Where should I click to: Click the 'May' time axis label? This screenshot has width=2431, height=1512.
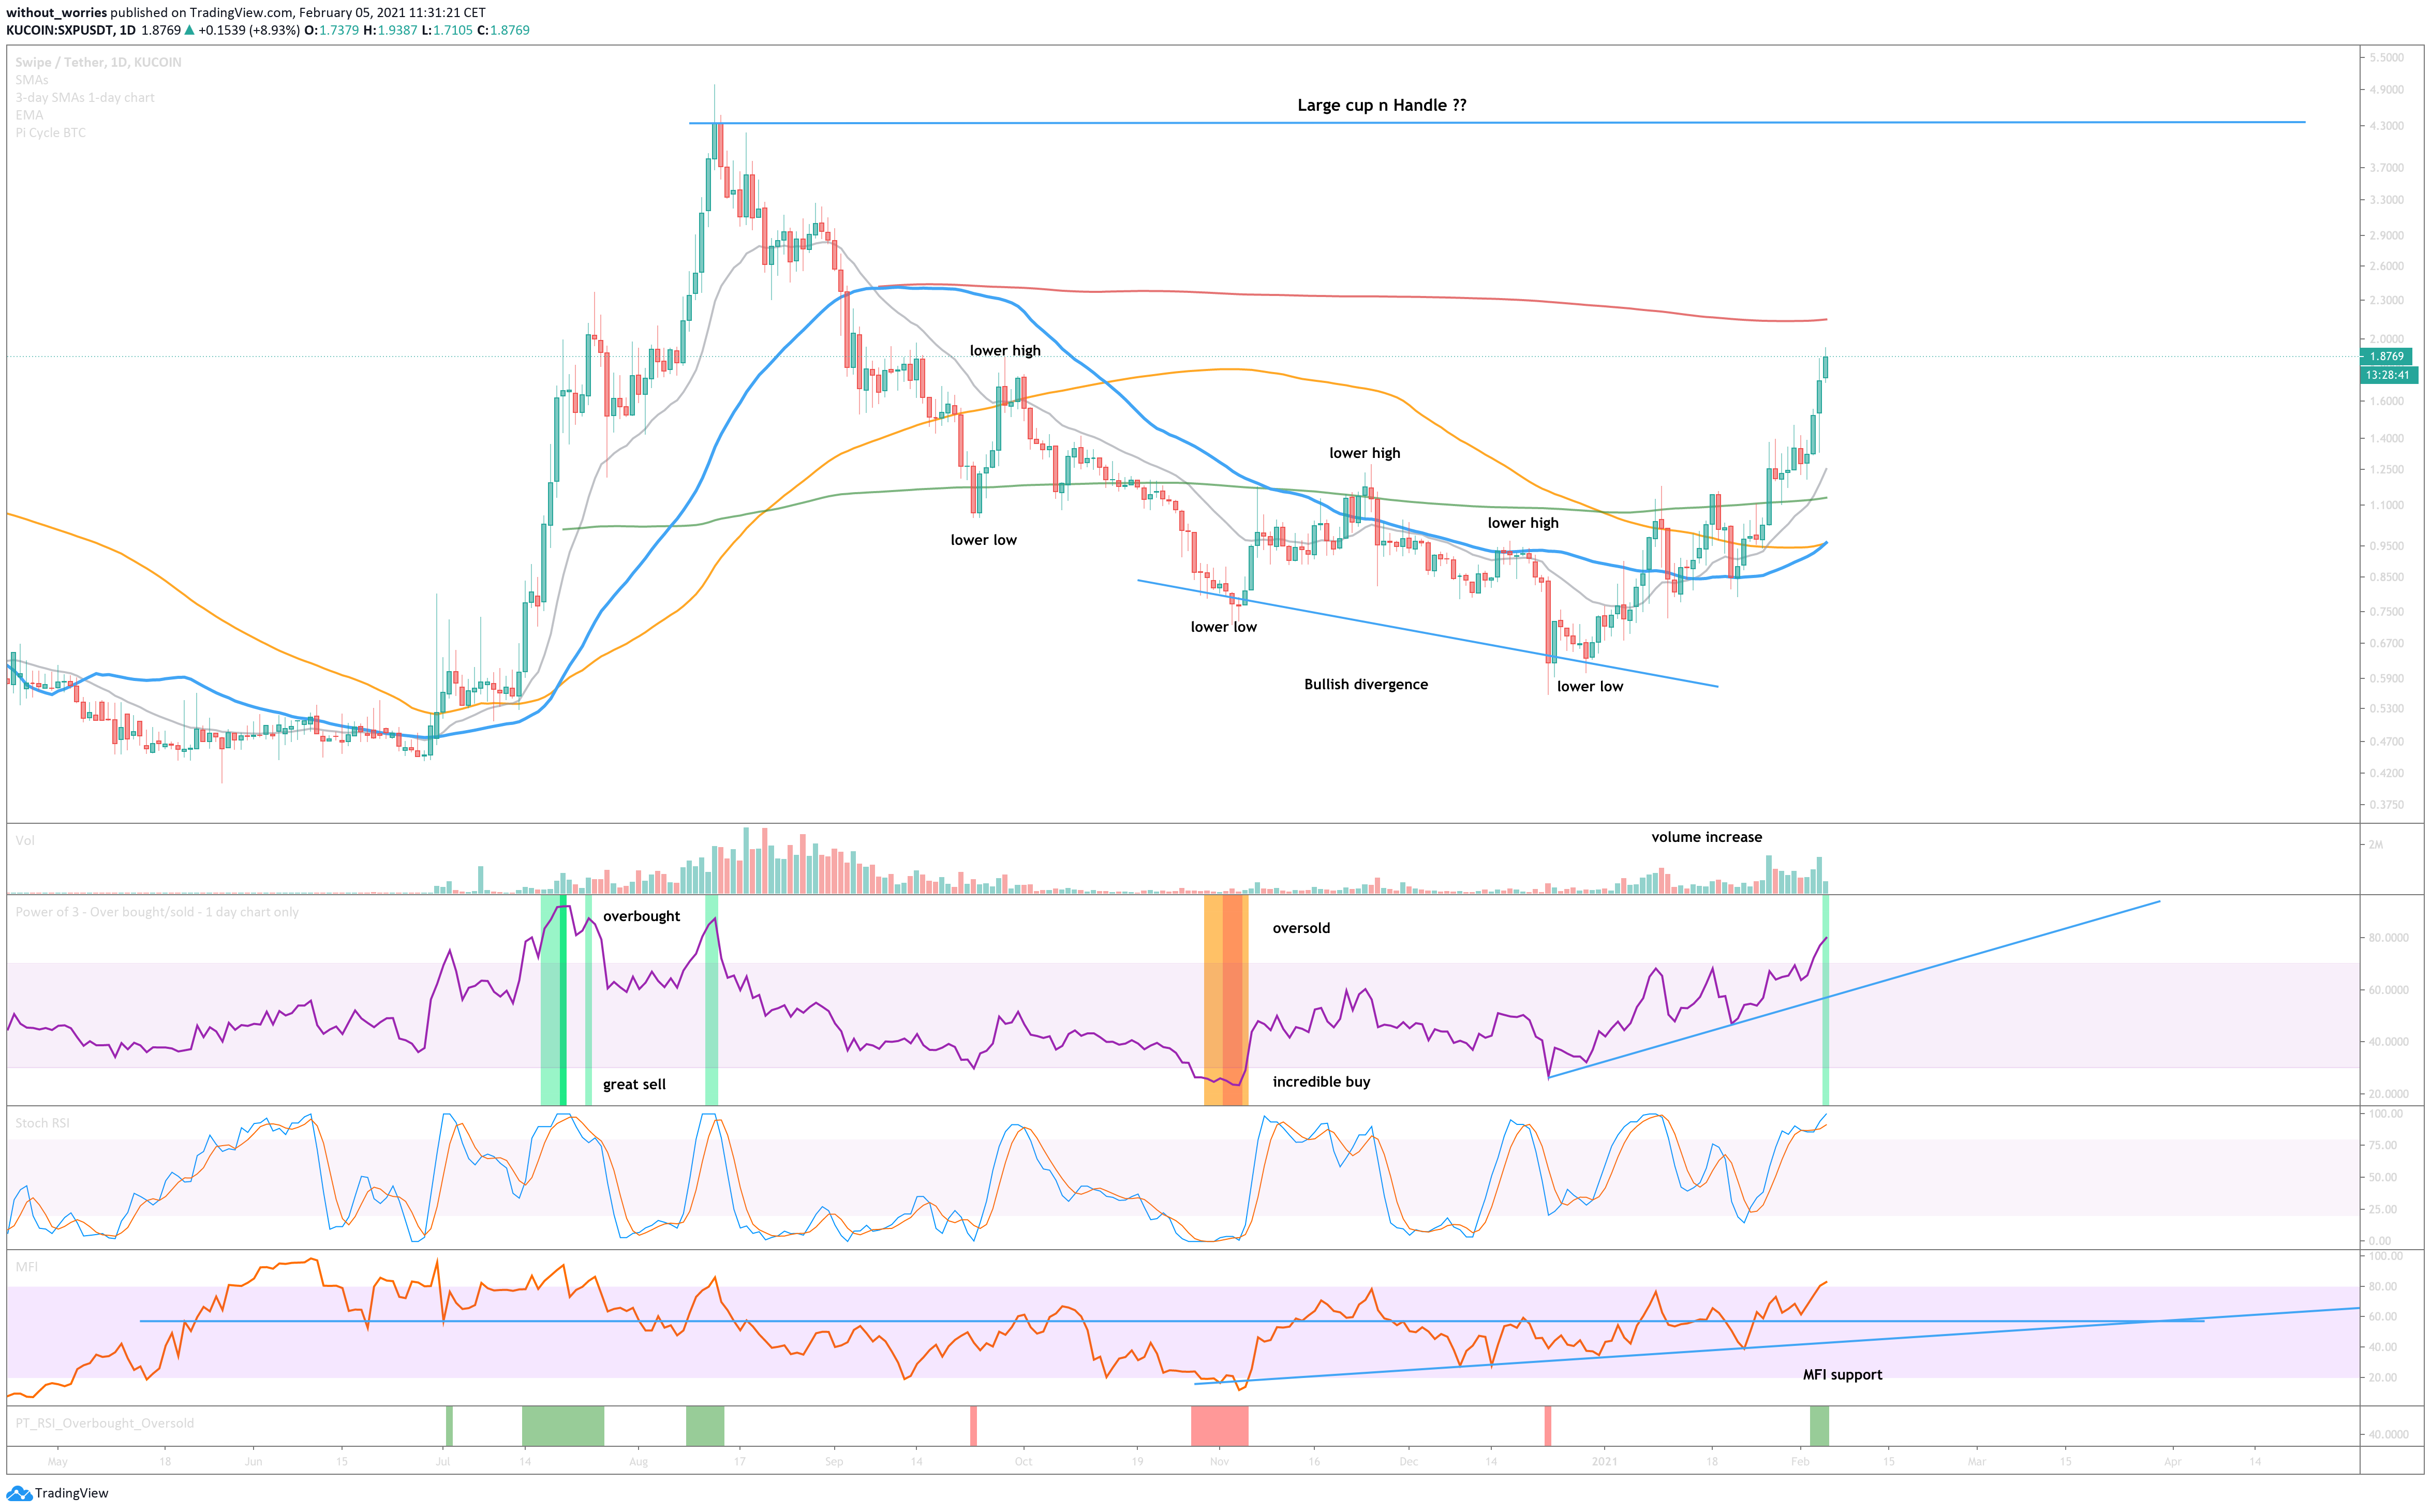tap(58, 1462)
